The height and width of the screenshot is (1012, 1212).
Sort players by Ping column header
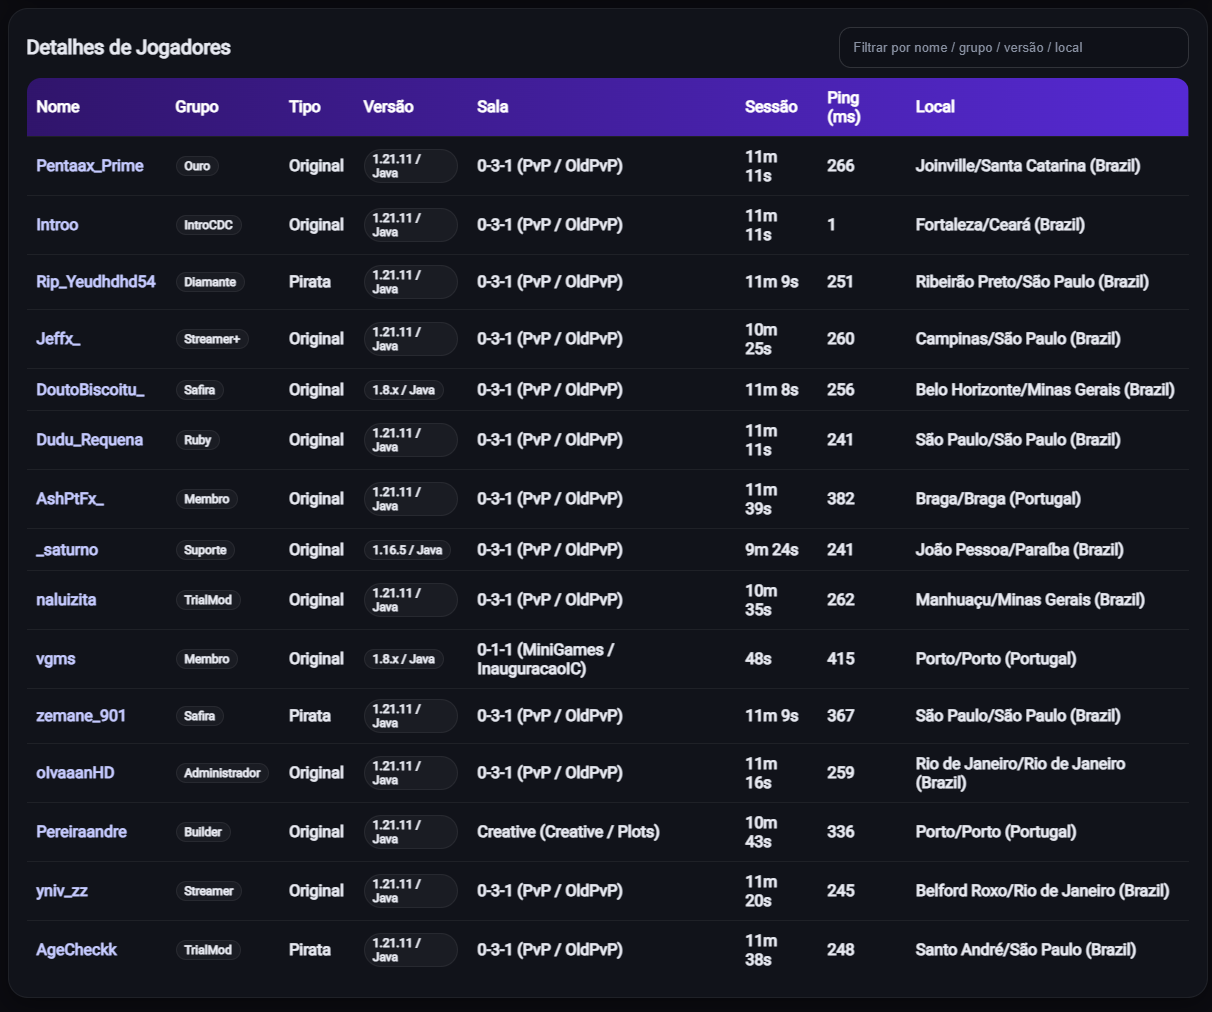(x=843, y=107)
